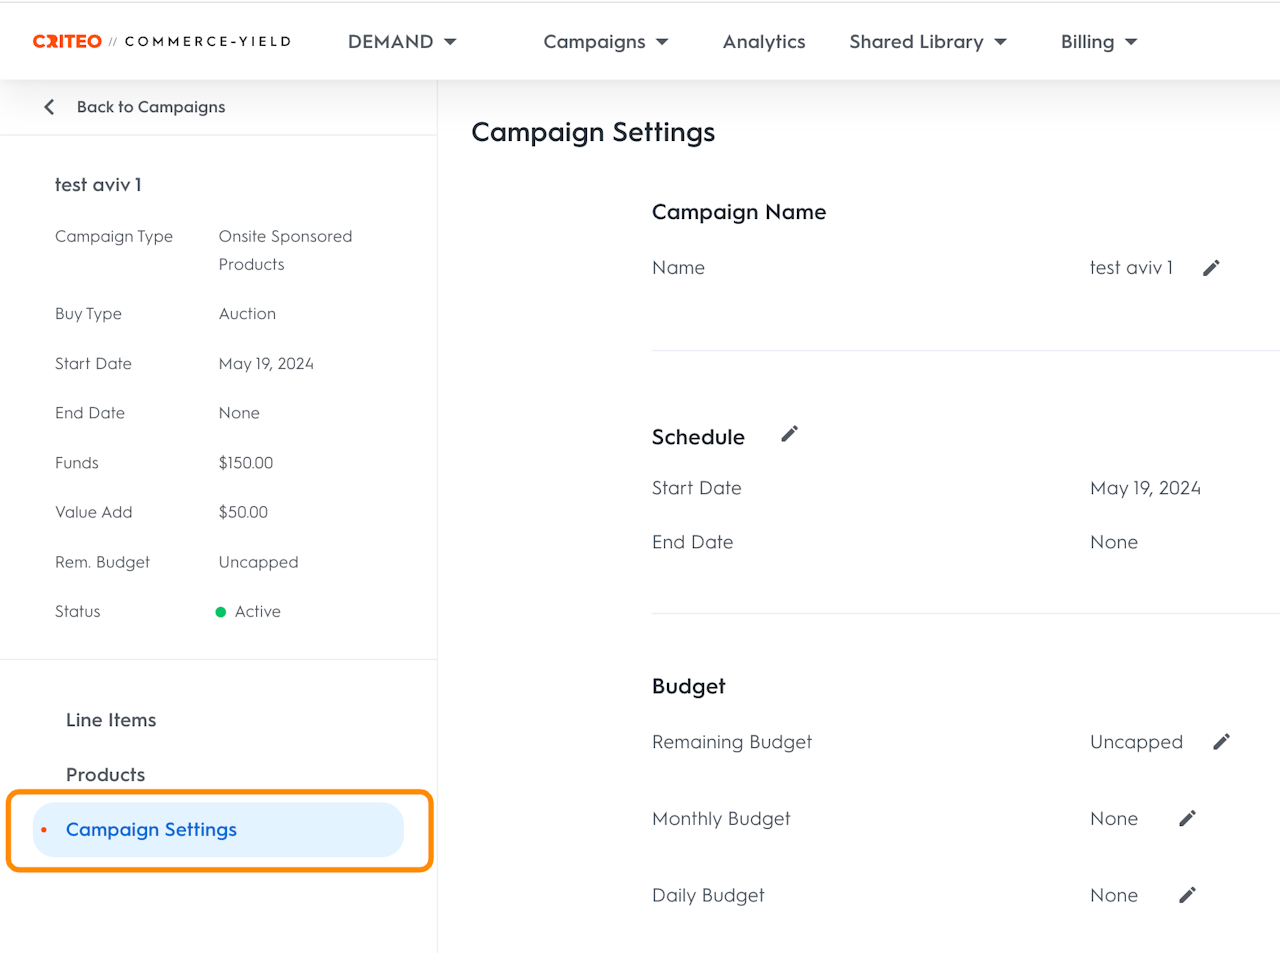The image size is (1280, 953).
Task: Click the back arrow chevron icon
Action: coord(49,107)
